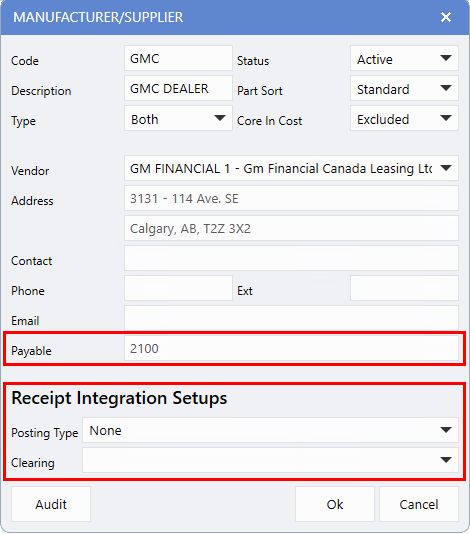Click the first Address line field
The height and width of the screenshot is (534, 470).
291,198
